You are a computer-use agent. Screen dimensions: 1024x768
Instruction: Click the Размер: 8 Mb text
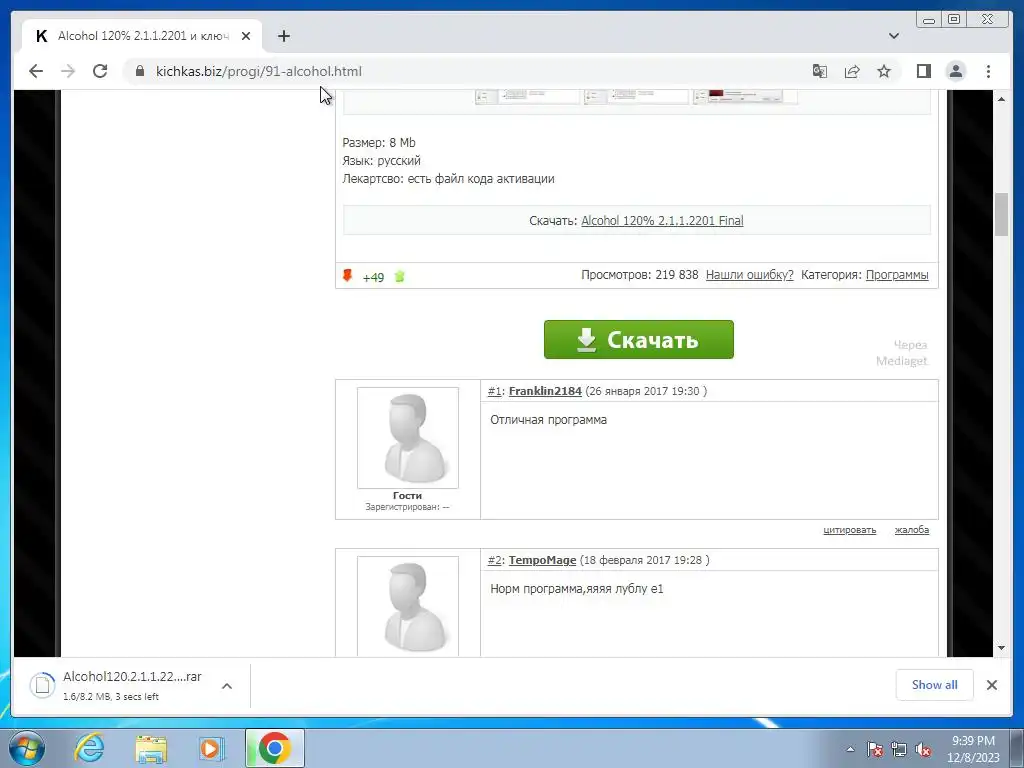coord(379,142)
